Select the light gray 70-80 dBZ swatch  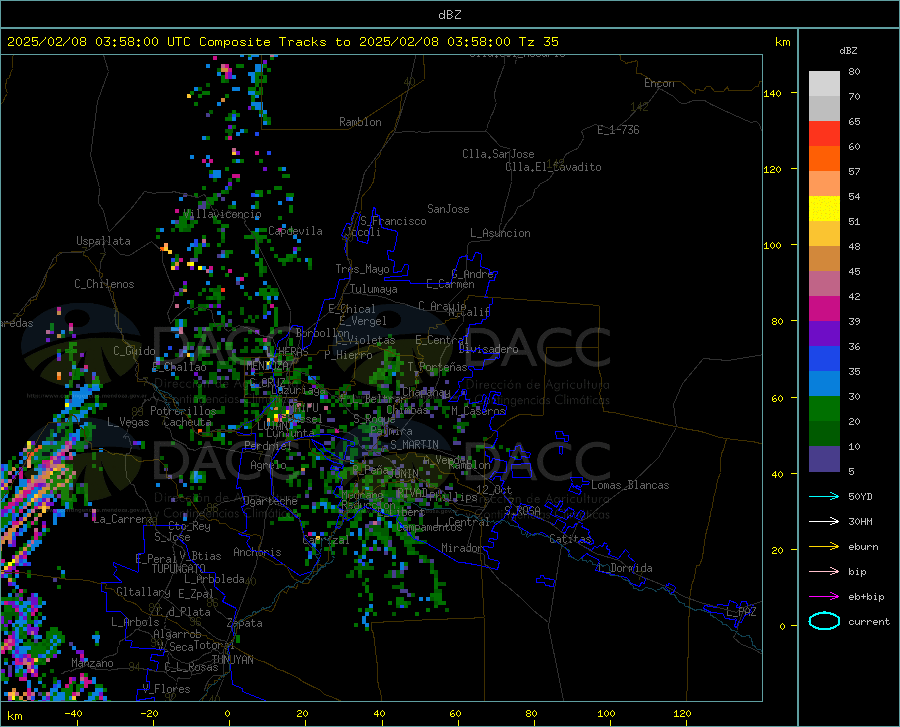pos(824,84)
